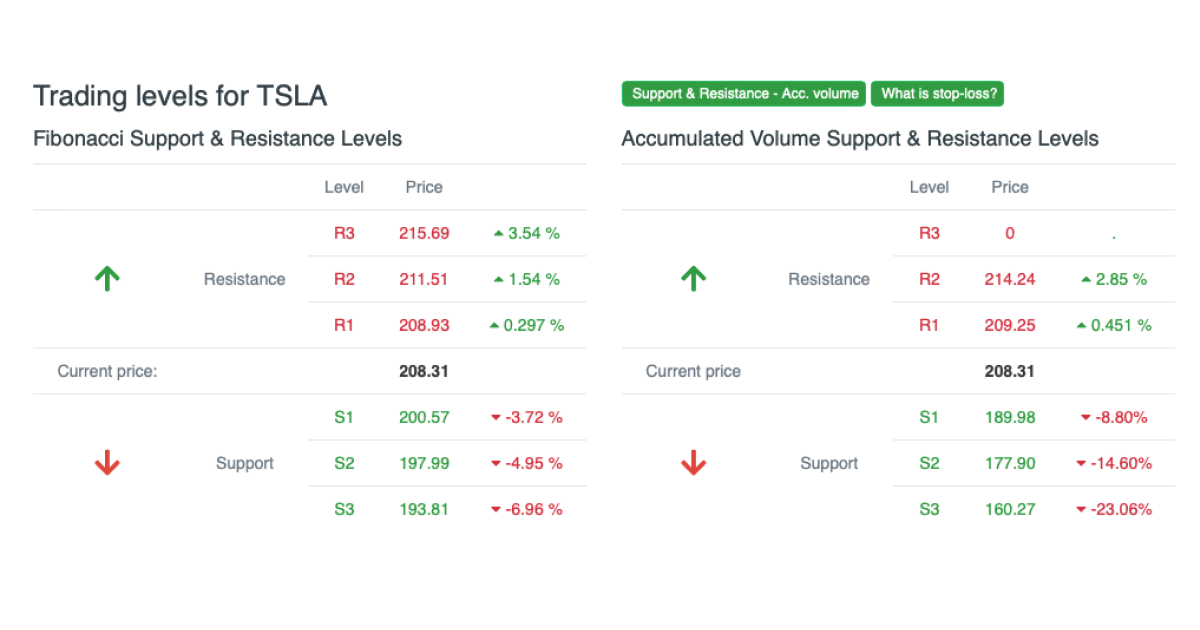Click Fibonacci R2 price 211.51

click(x=424, y=279)
